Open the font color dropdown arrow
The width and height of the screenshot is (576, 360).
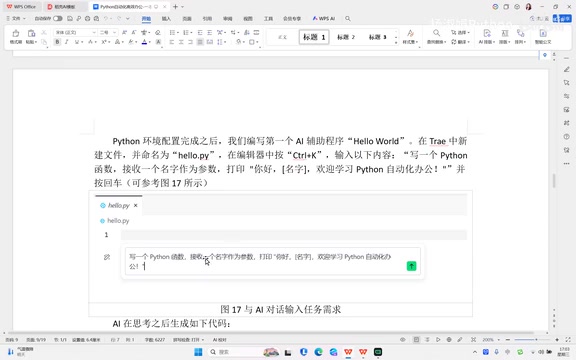pyautogui.click(x=150, y=42)
